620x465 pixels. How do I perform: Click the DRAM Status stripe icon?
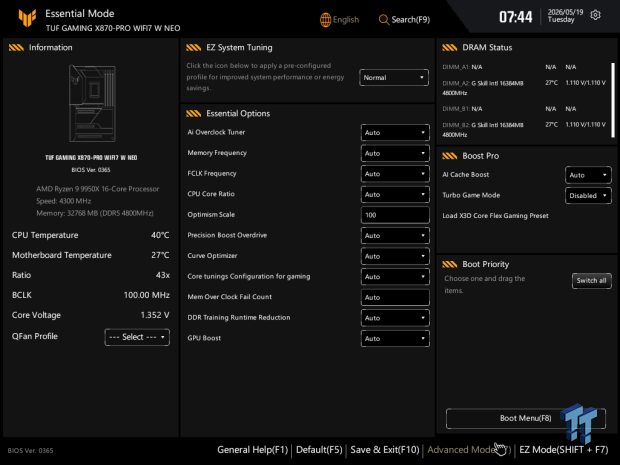click(450, 47)
